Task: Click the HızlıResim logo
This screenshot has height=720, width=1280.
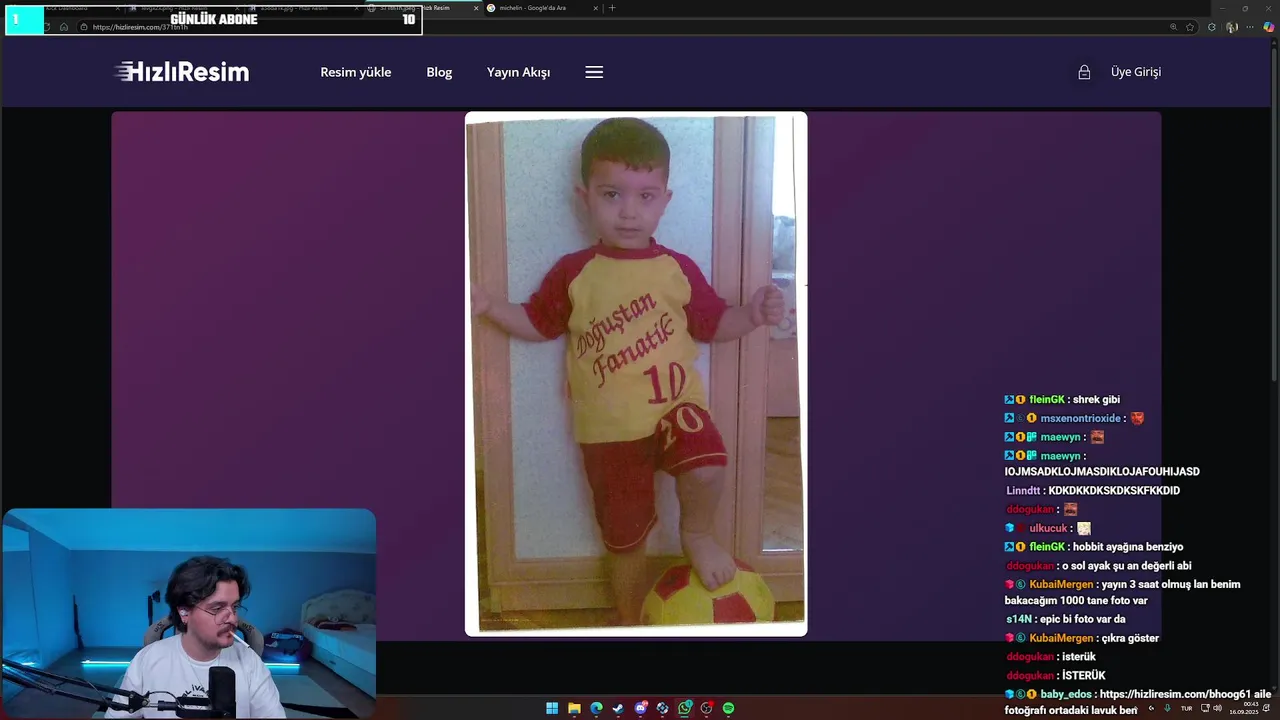Action: click(x=182, y=72)
